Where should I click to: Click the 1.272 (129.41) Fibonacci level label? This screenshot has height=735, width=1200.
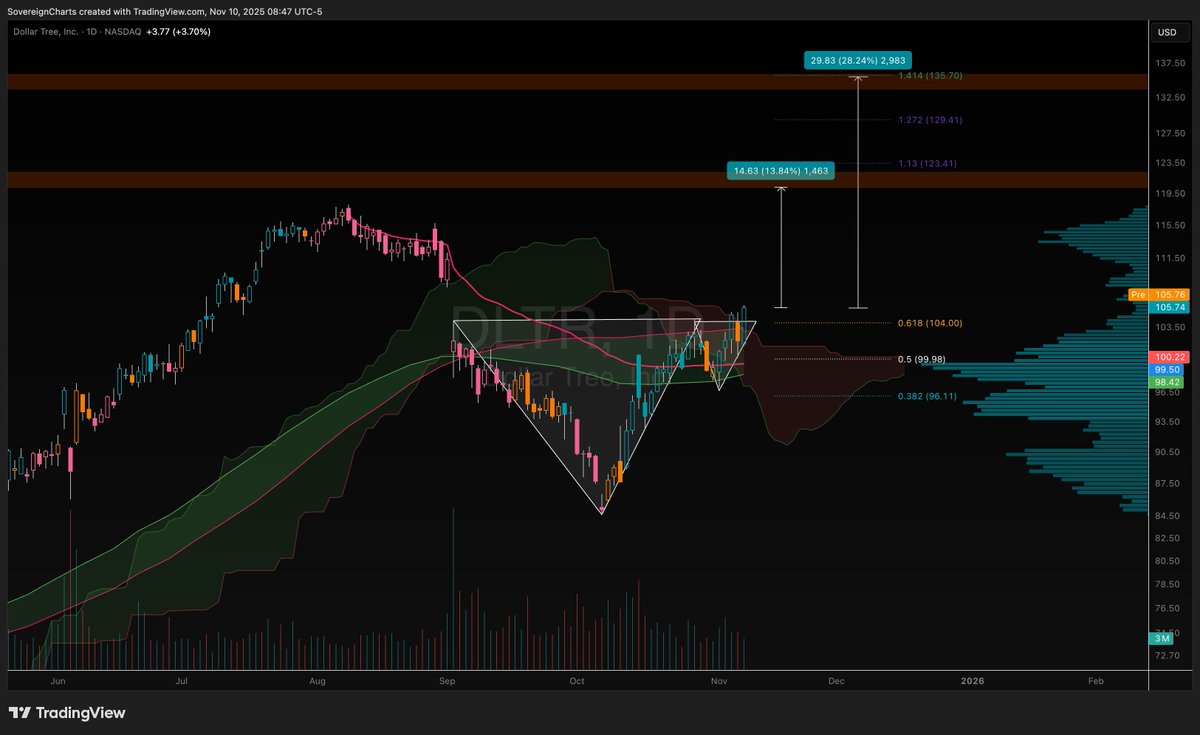[x=931, y=120]
